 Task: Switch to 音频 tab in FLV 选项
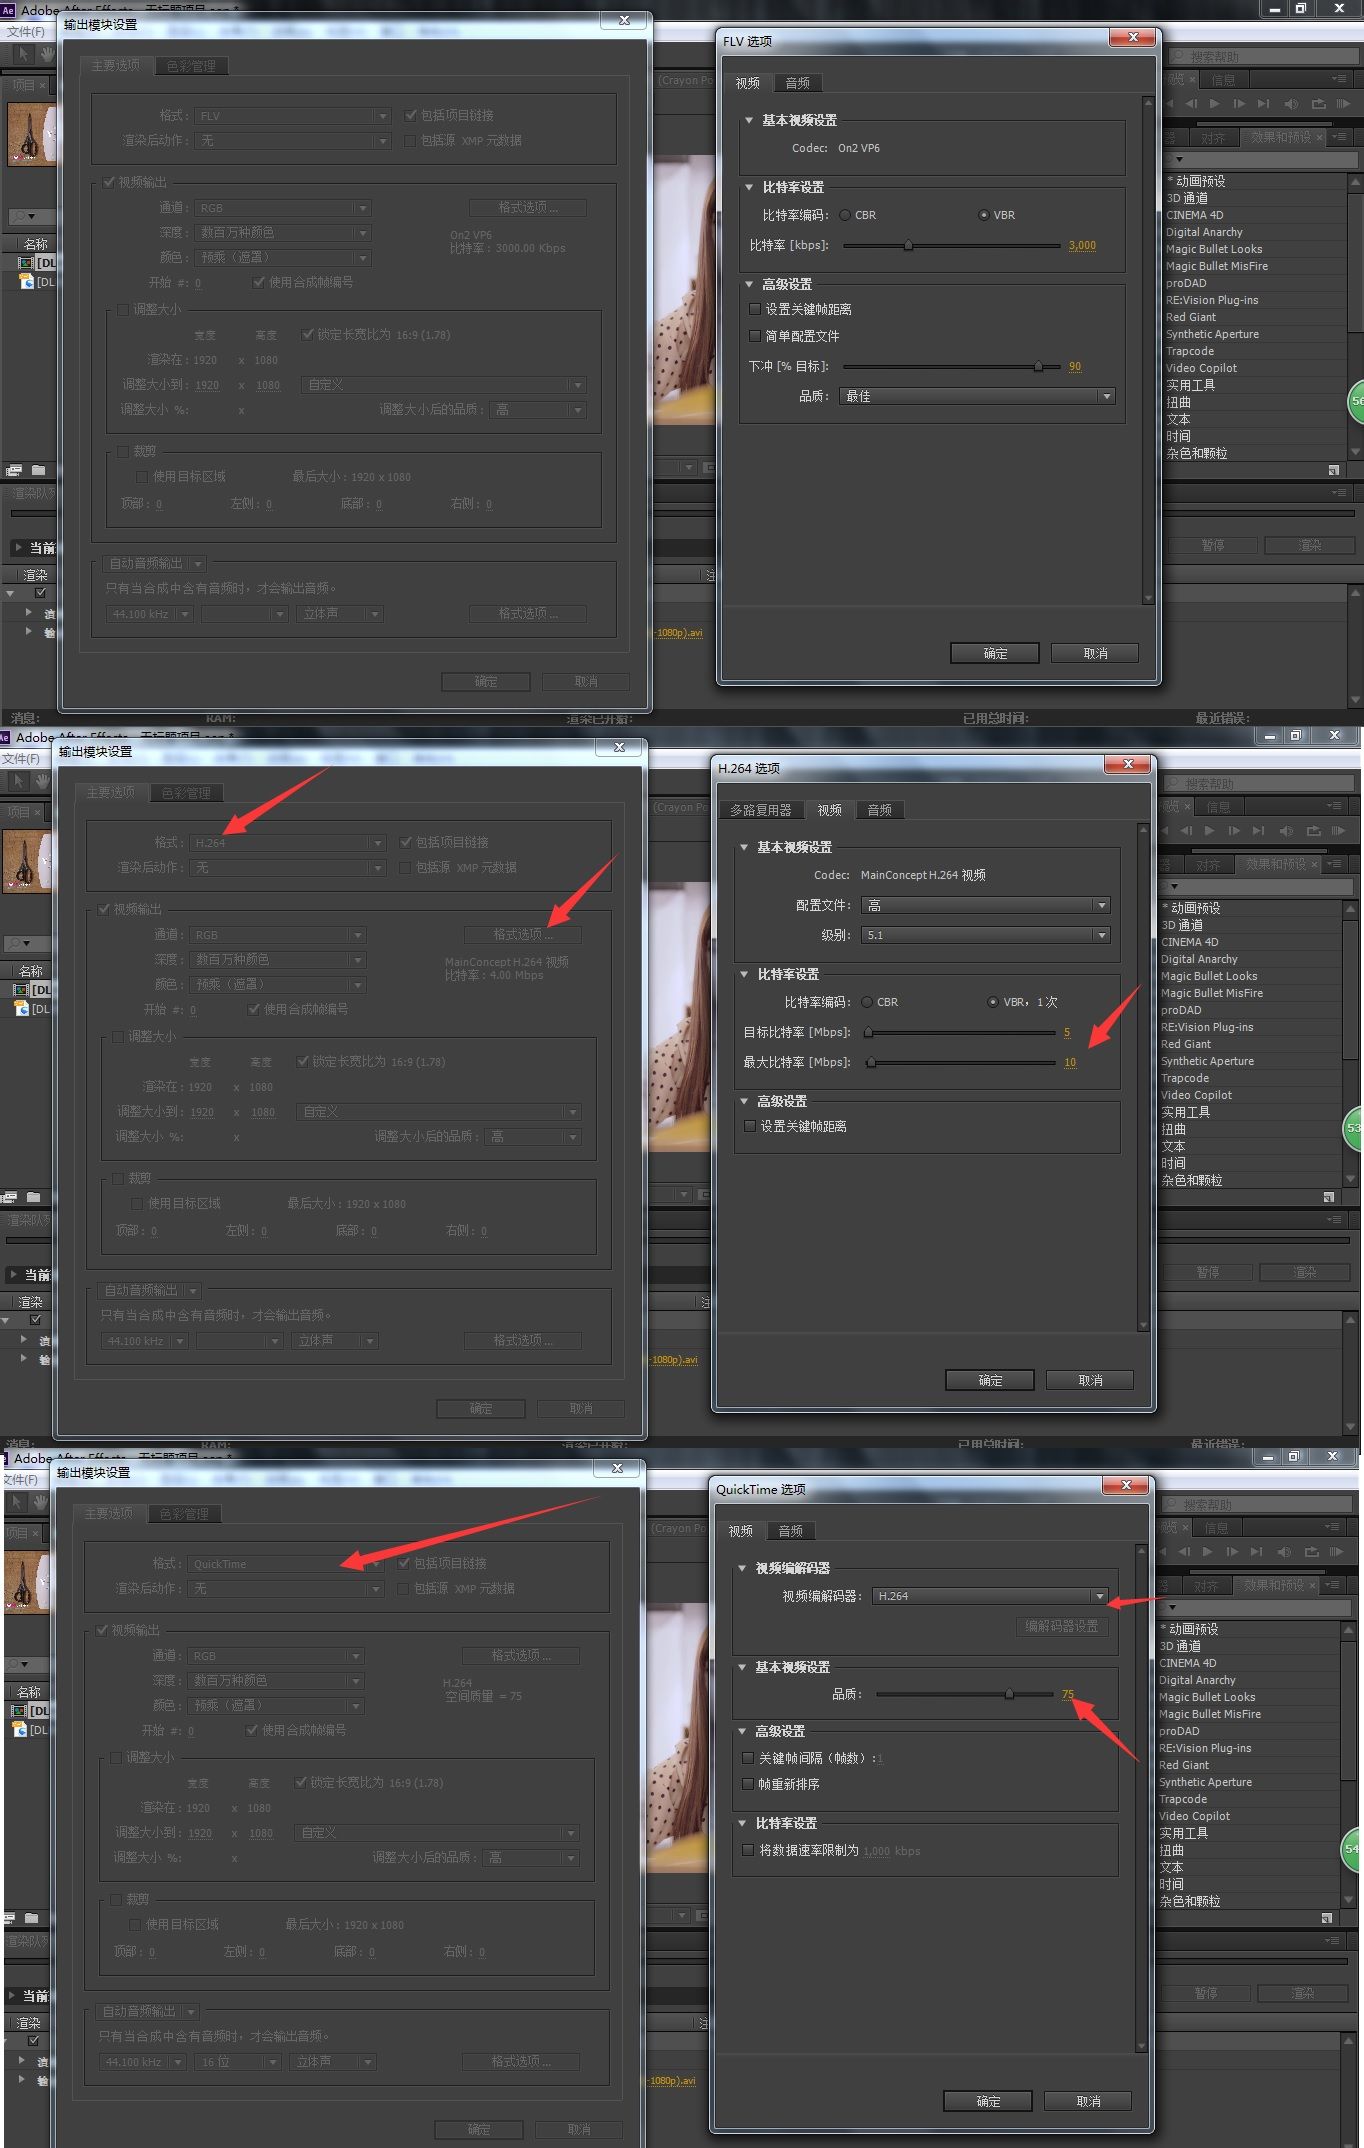click(798, 83)
